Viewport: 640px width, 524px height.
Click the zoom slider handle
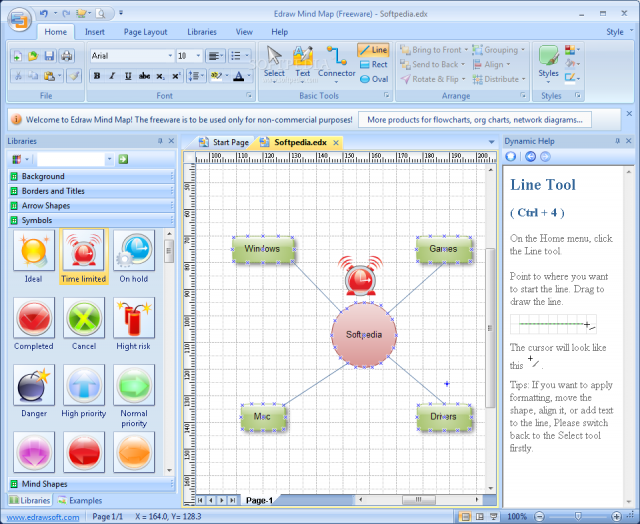coord(578,517)
